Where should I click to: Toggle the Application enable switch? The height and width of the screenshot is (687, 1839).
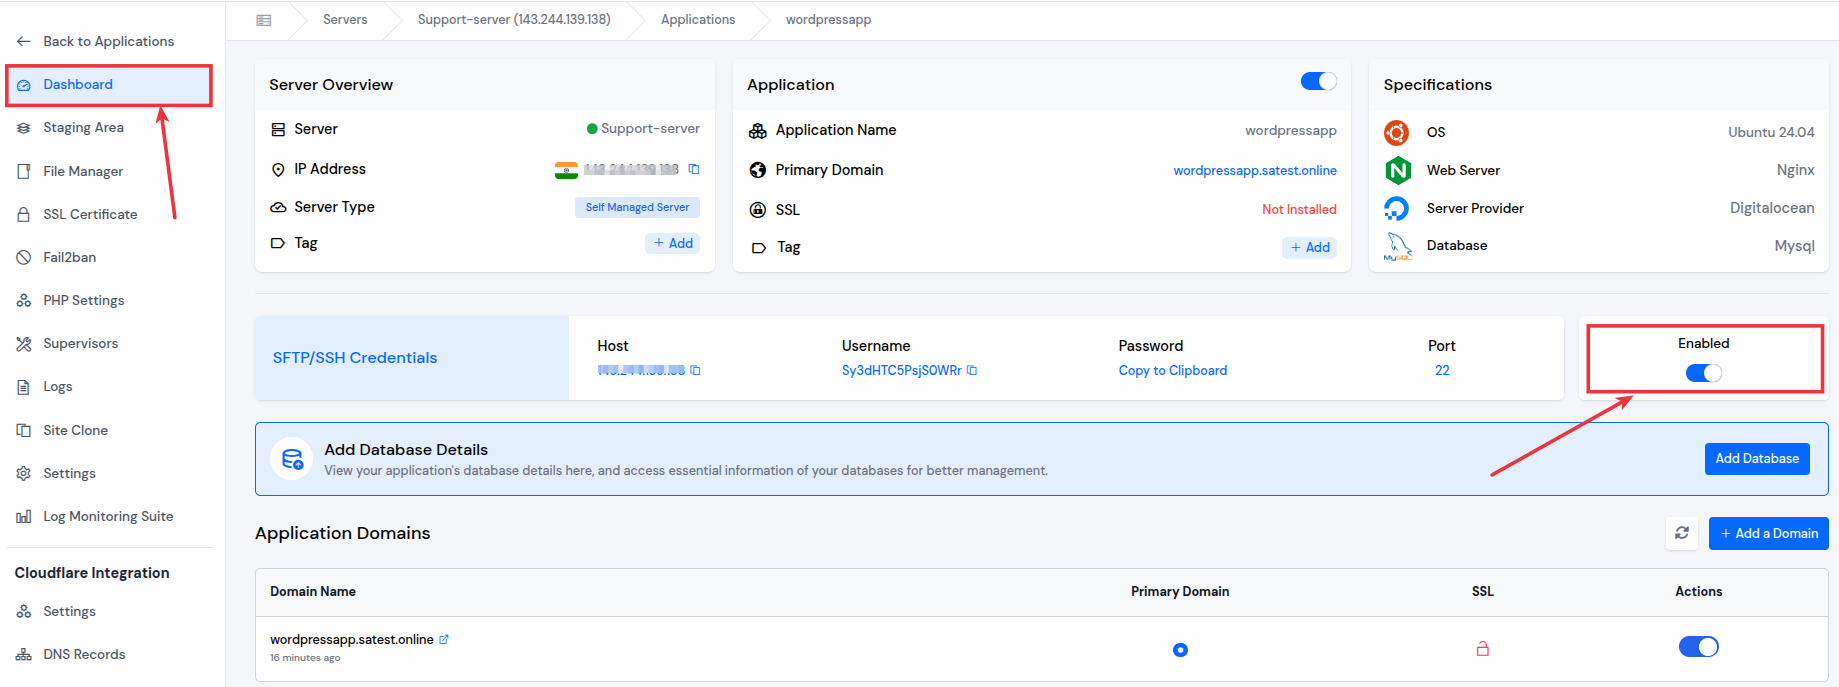[1318, 81]
